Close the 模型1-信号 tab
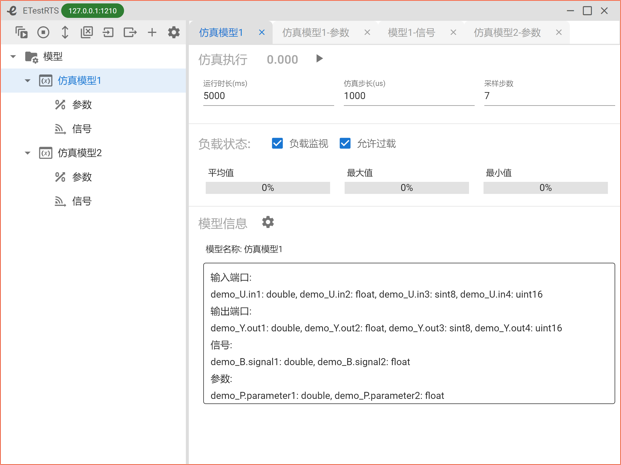The width and height of the screenshot is (621, 465). 453,32
